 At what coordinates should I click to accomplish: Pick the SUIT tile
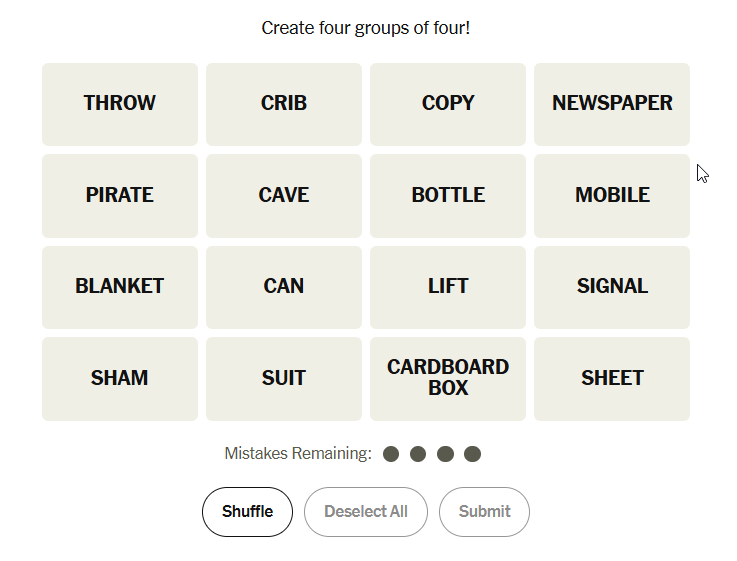pos(284,379)
